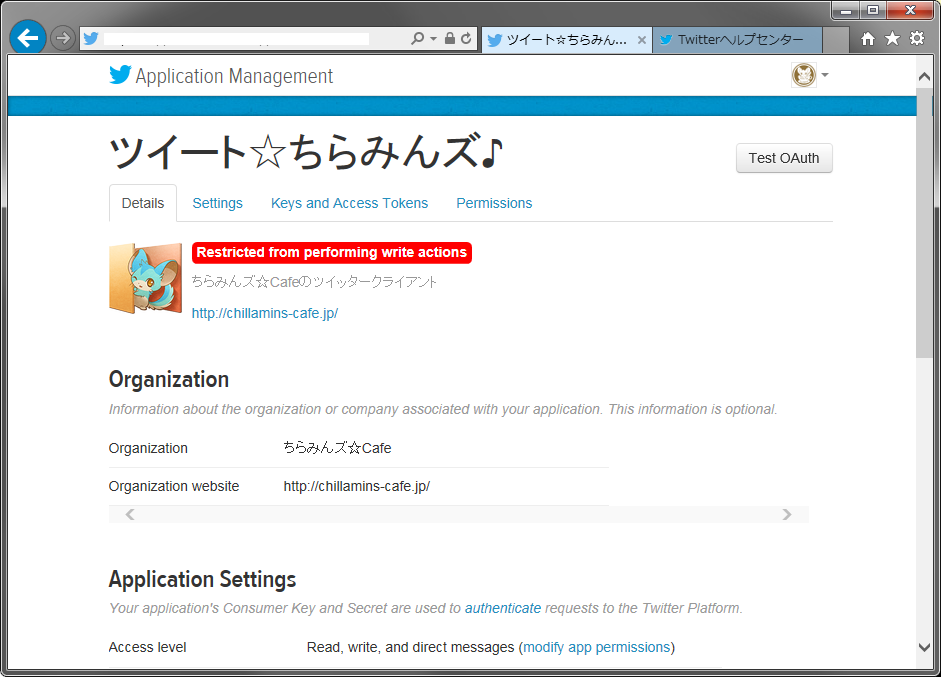The image size is (941, 677).
Task: Click the left arrow of horizontal scrollbar
Action: pyautogui.click(x=130, y=514)
